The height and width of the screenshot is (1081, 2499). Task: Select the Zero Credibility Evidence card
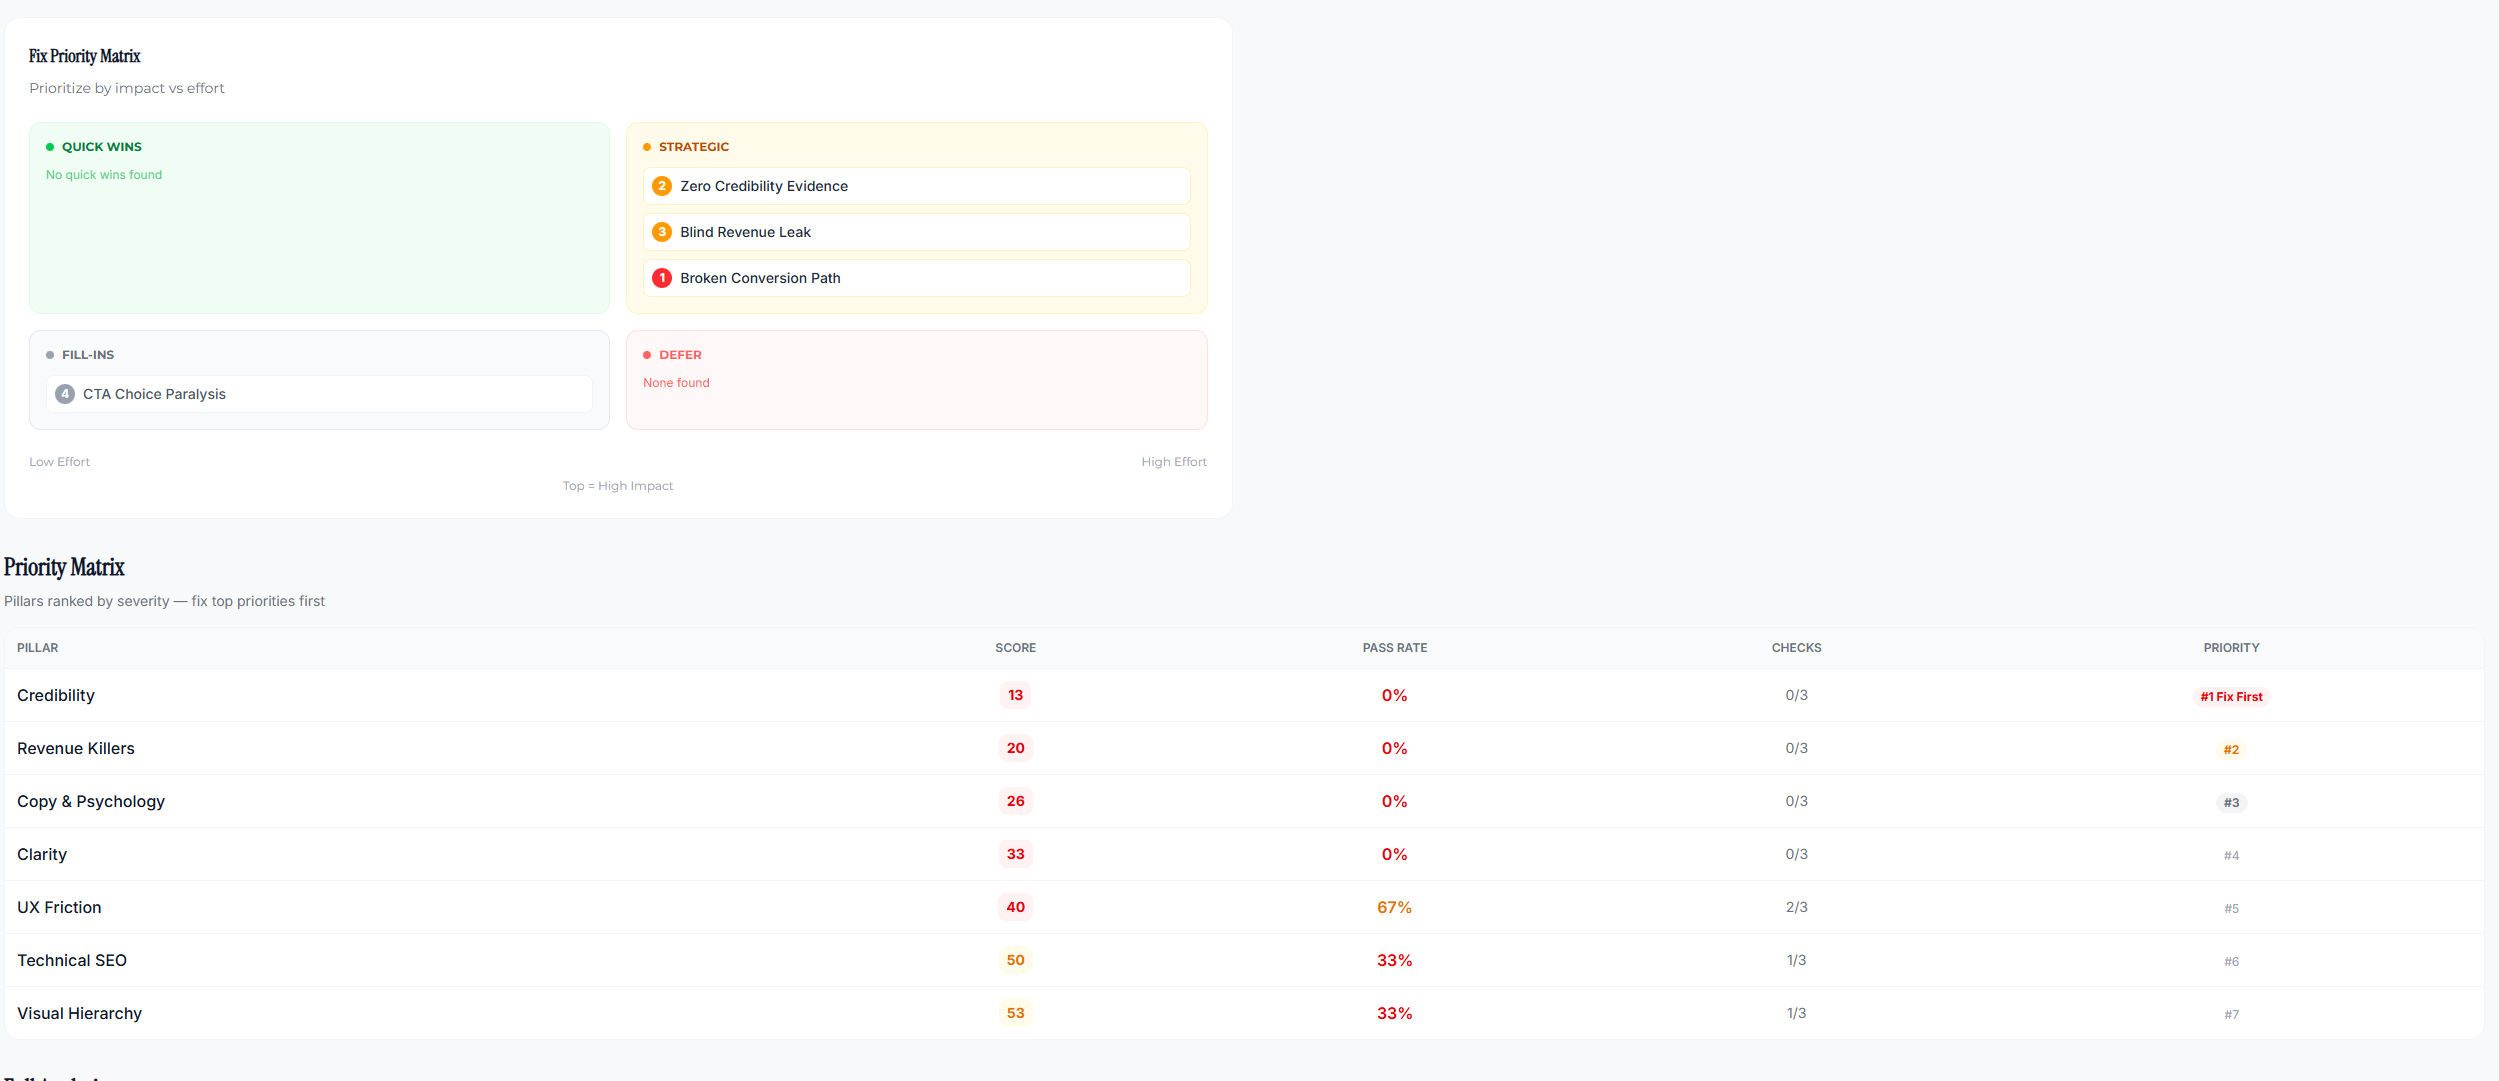coord(916,185)
